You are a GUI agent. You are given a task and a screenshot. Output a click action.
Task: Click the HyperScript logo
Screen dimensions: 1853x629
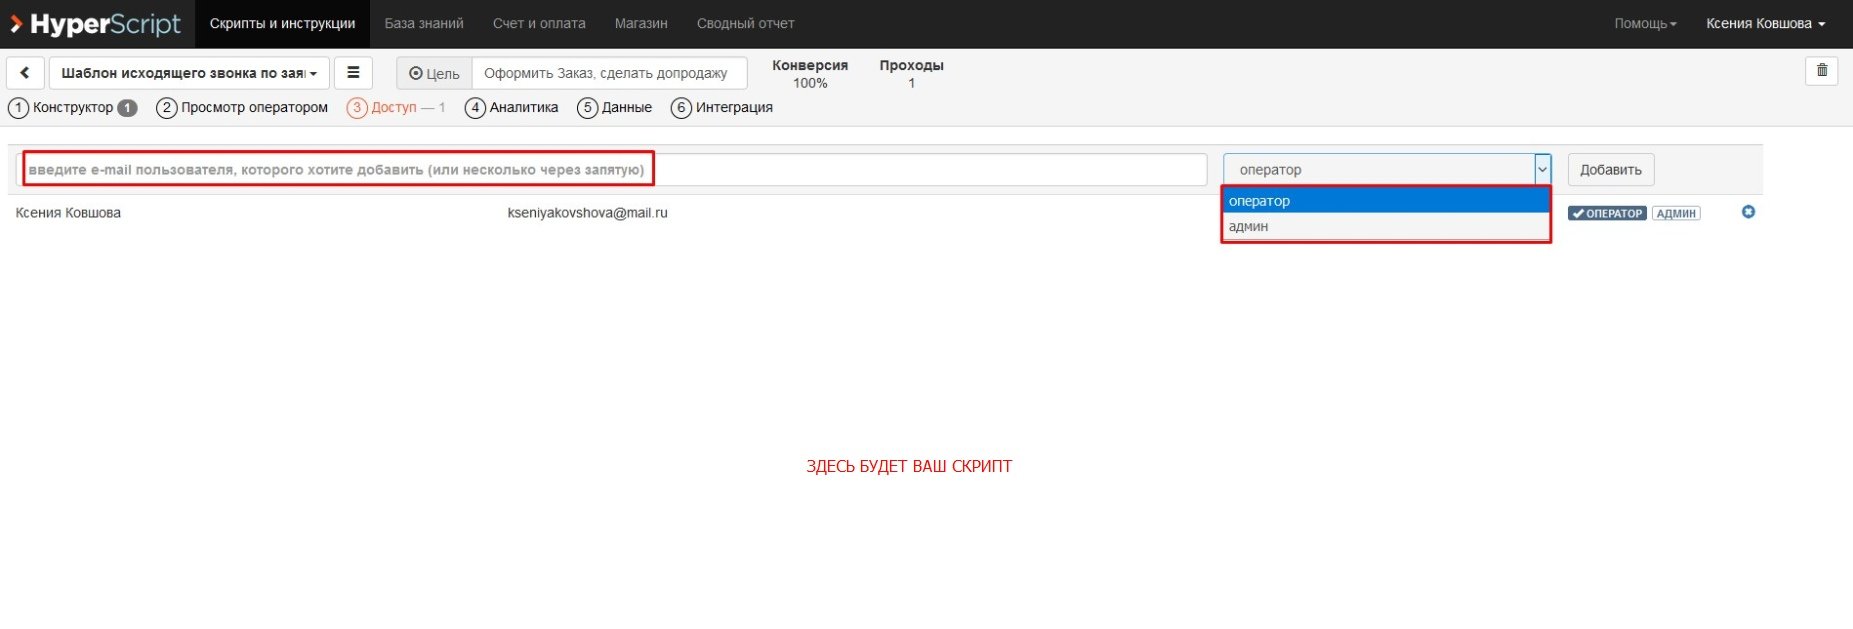(x=96, y=23)
